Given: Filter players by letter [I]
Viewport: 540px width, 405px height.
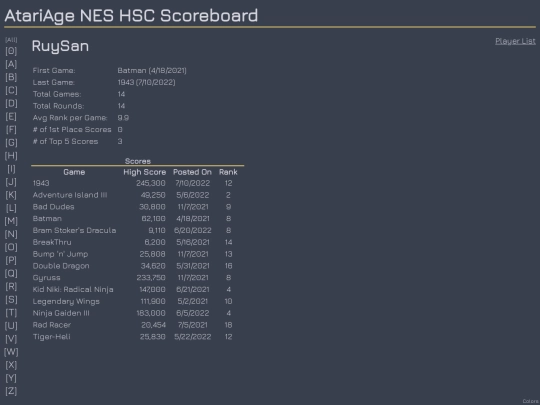Looking at the screenshot, I should (x=11, y=169).
